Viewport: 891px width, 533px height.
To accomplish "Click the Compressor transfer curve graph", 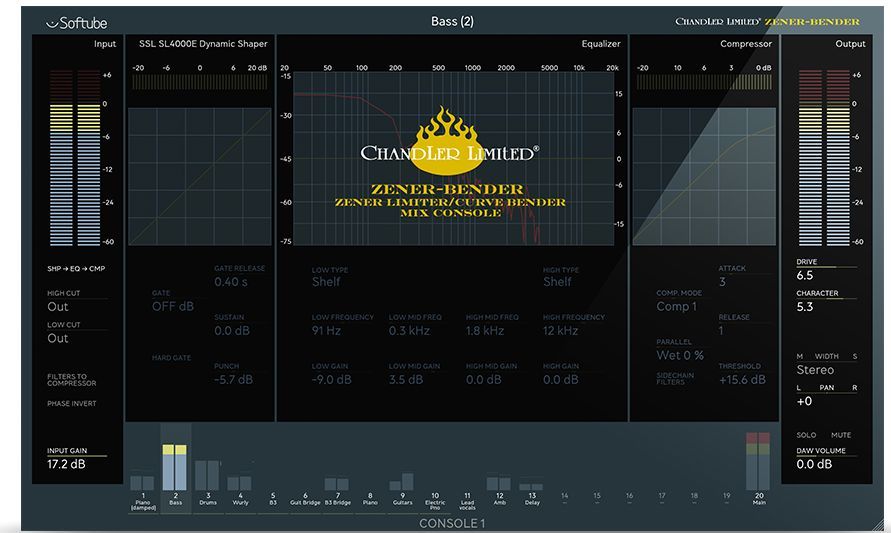I will click(x=704, y=177).
